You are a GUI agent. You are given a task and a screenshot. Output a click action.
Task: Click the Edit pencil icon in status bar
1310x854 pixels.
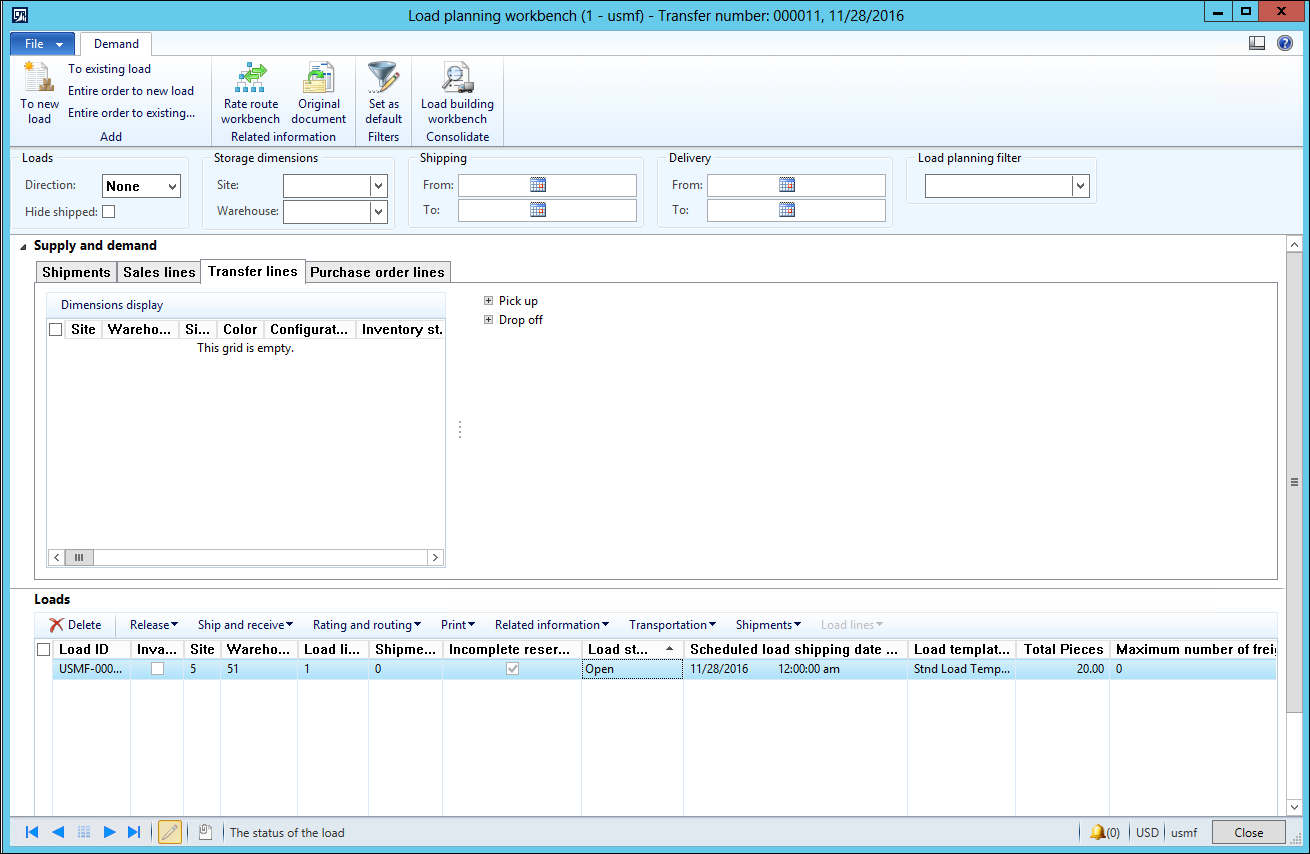(170, 832)
